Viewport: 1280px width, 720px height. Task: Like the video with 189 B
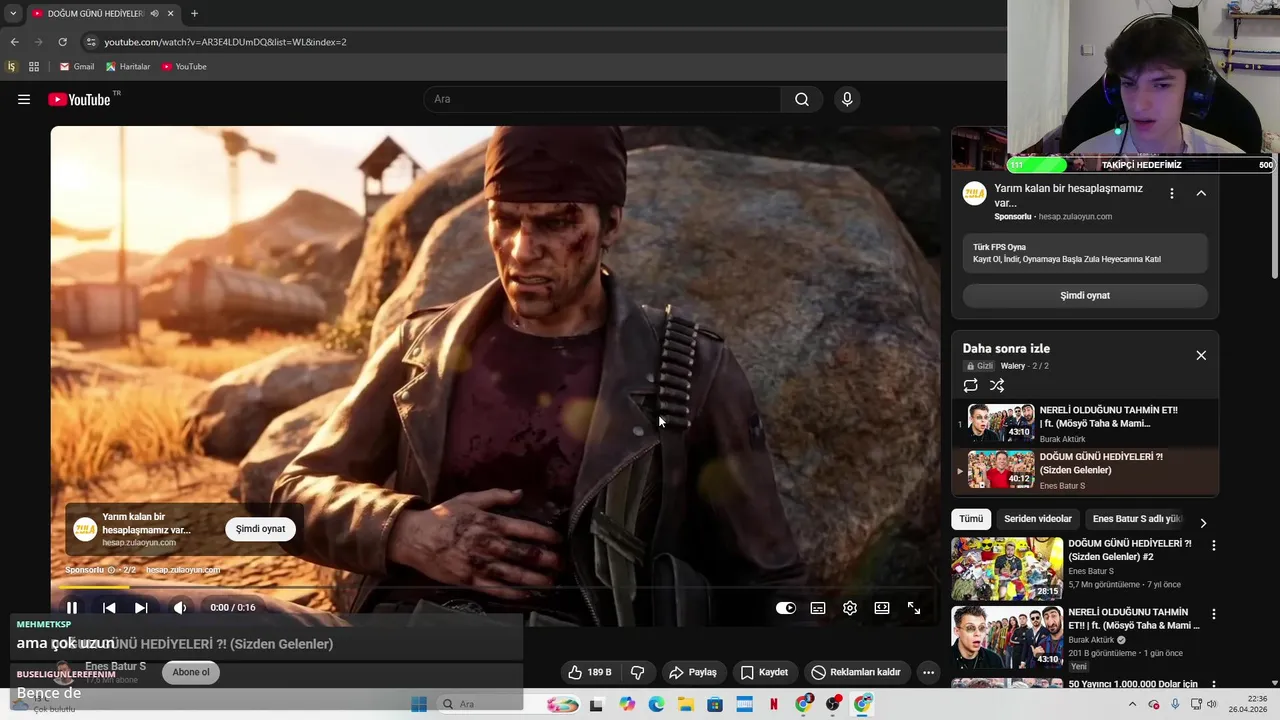(x=589, y=672)
